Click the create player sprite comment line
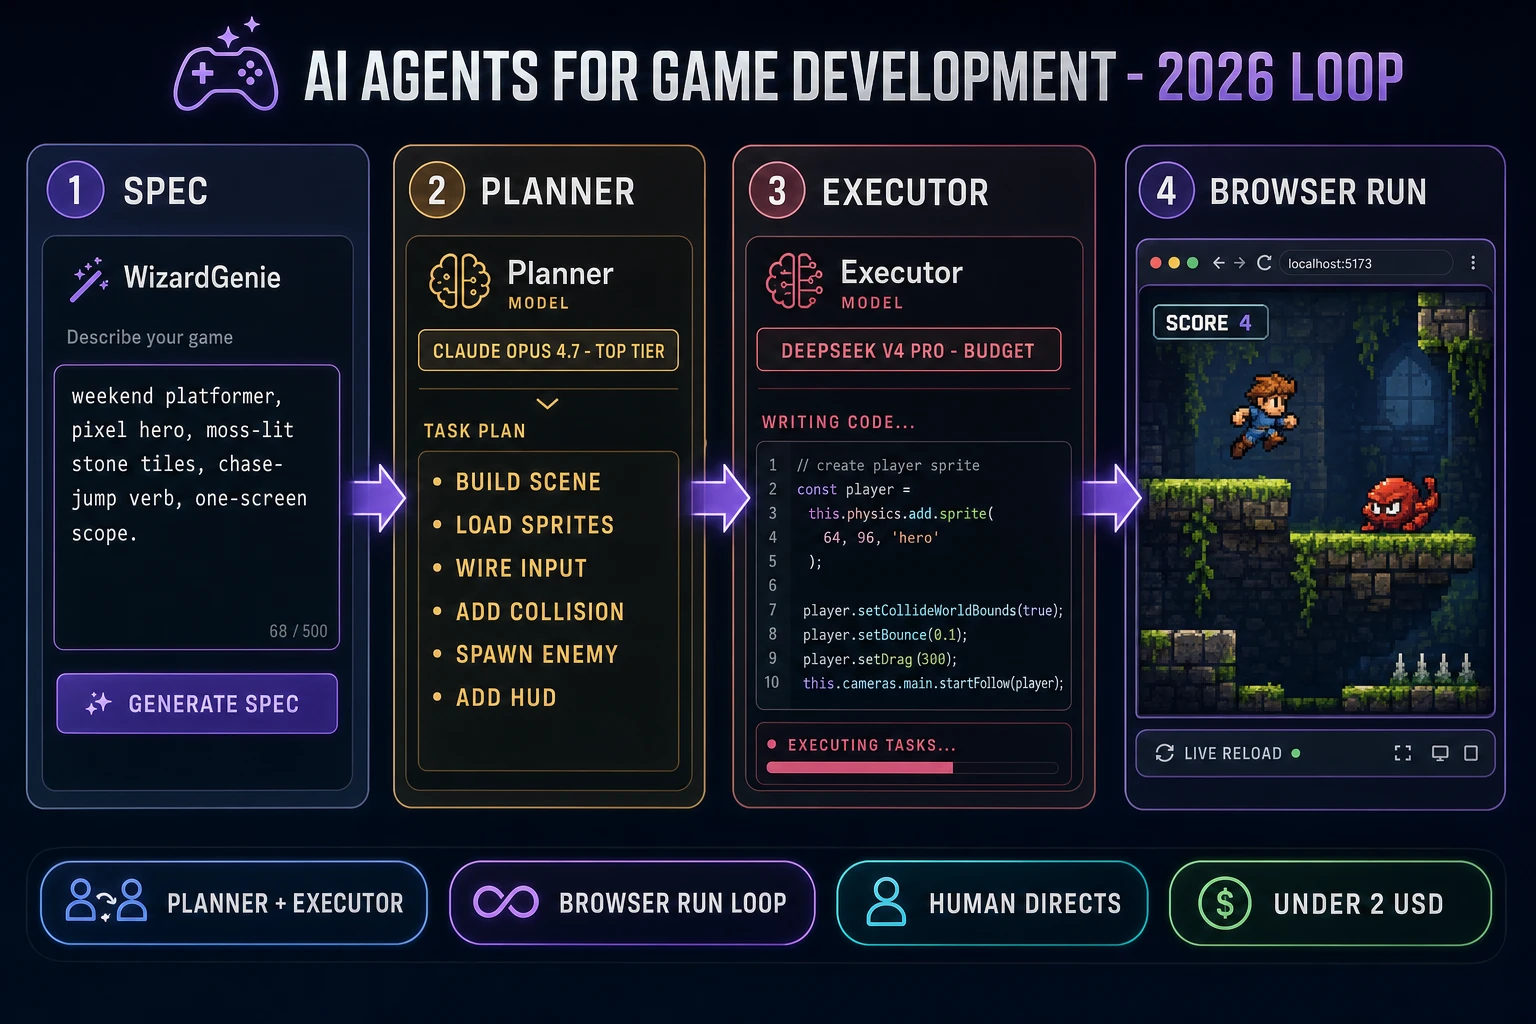The height and width of the screenshot is (1024, 1536). tap(888, 465)
